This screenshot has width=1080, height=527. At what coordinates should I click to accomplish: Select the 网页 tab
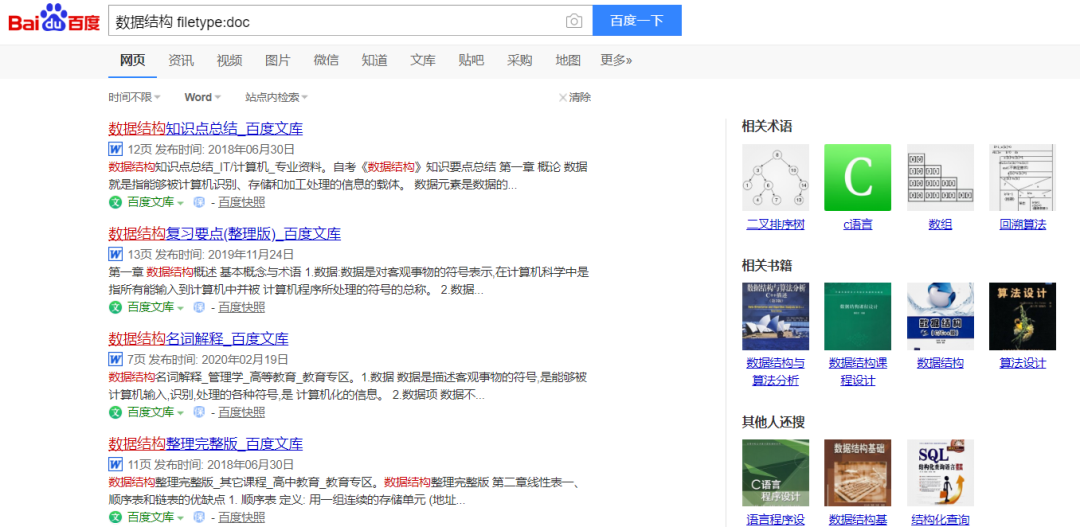[x=132, y=61]
